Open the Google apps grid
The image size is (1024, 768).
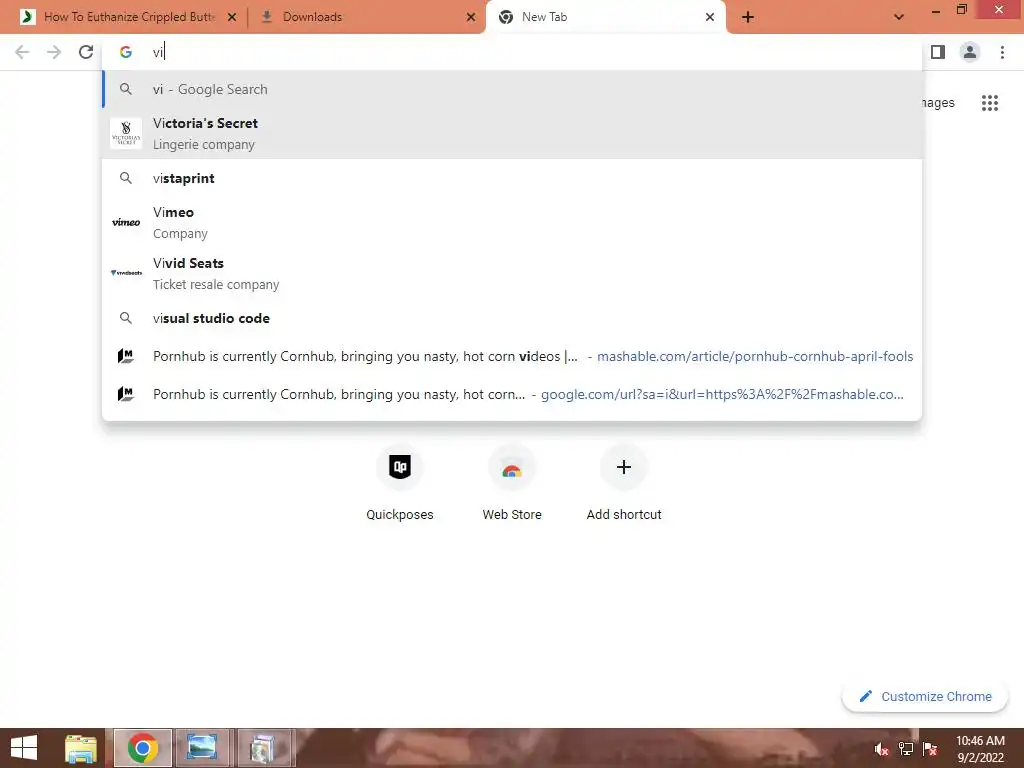[990, 103]
